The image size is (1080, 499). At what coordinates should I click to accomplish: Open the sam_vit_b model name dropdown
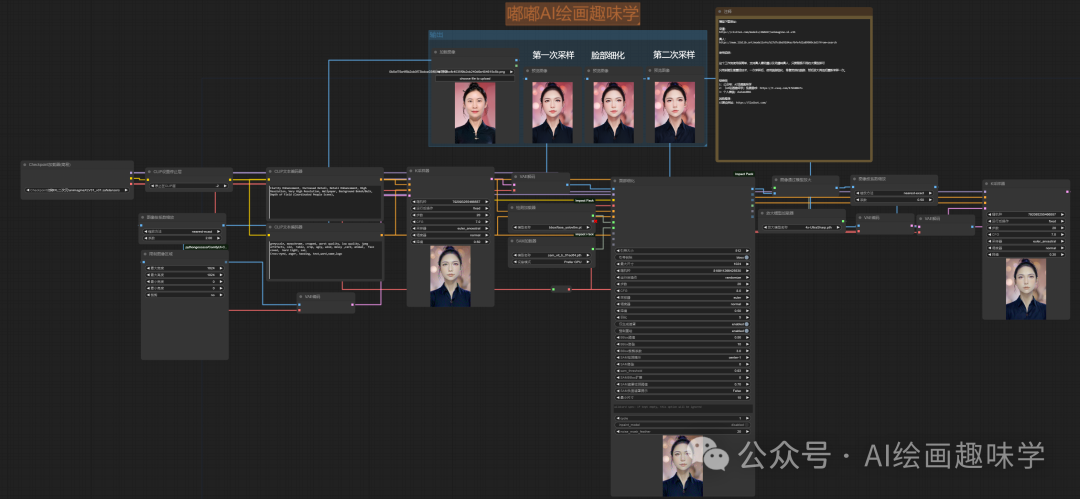point(551,255)
